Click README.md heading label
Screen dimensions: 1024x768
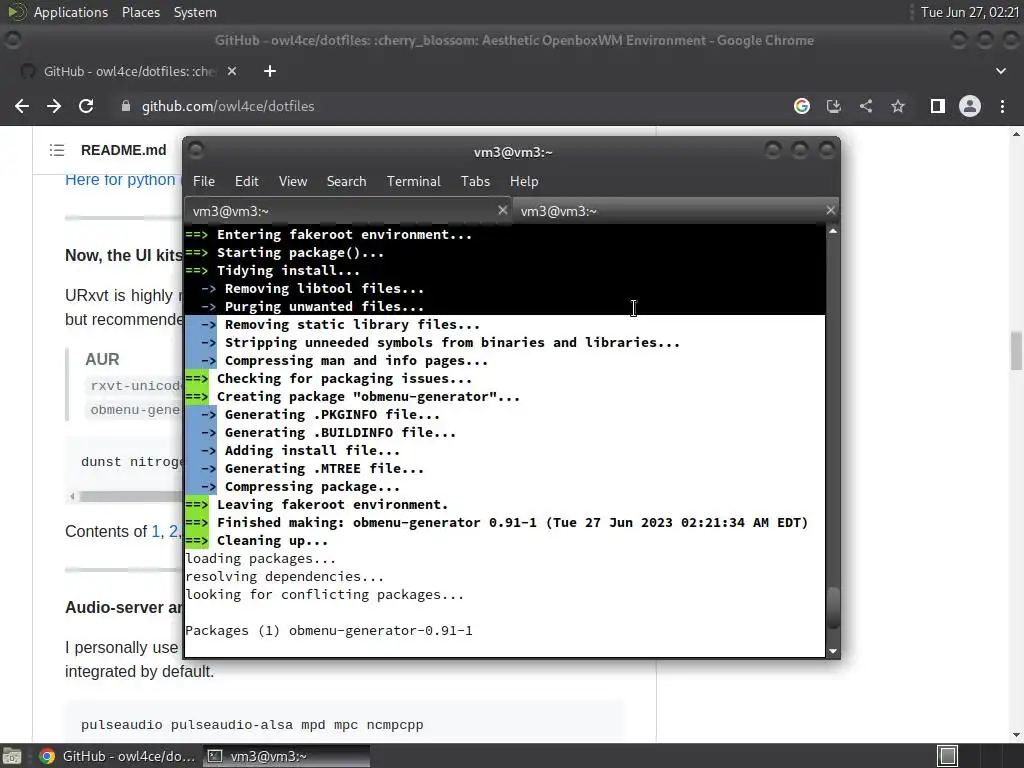click(123, 150)
